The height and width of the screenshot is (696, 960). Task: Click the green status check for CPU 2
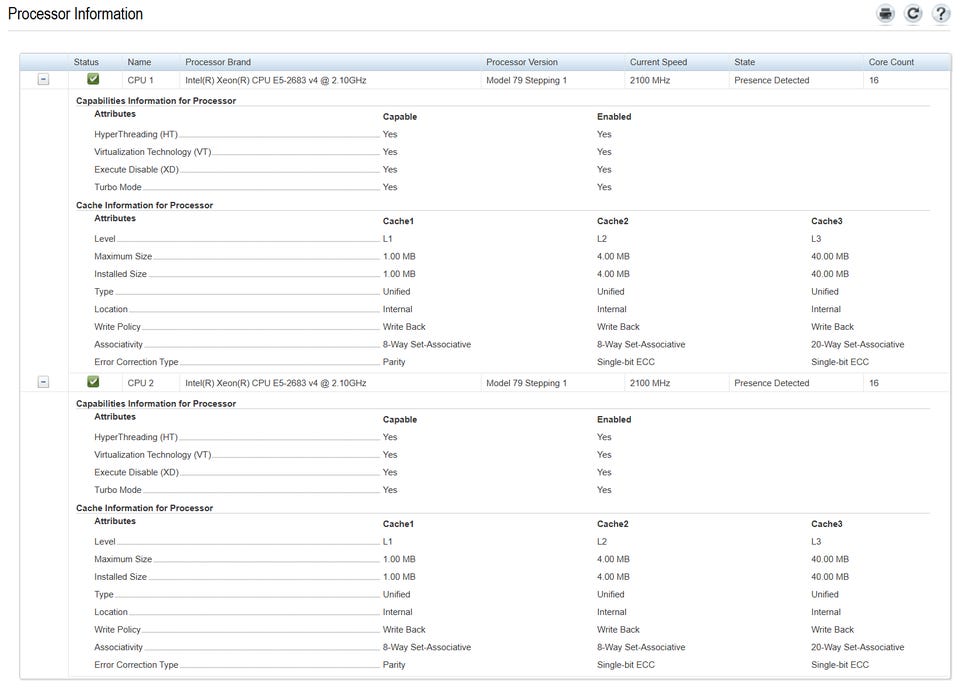coord(93,382)
